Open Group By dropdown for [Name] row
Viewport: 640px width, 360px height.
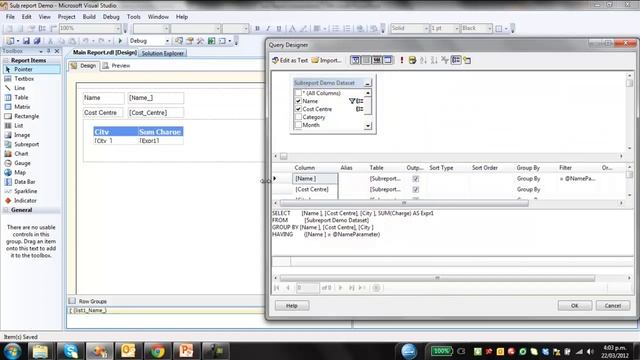[528, 179]
